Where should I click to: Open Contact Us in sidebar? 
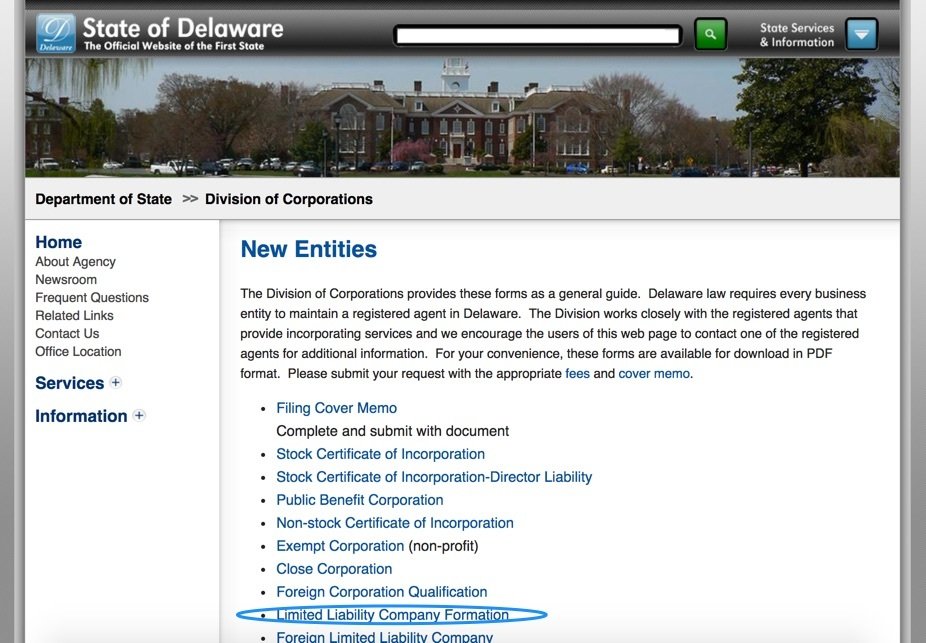[x=67, y=334]
